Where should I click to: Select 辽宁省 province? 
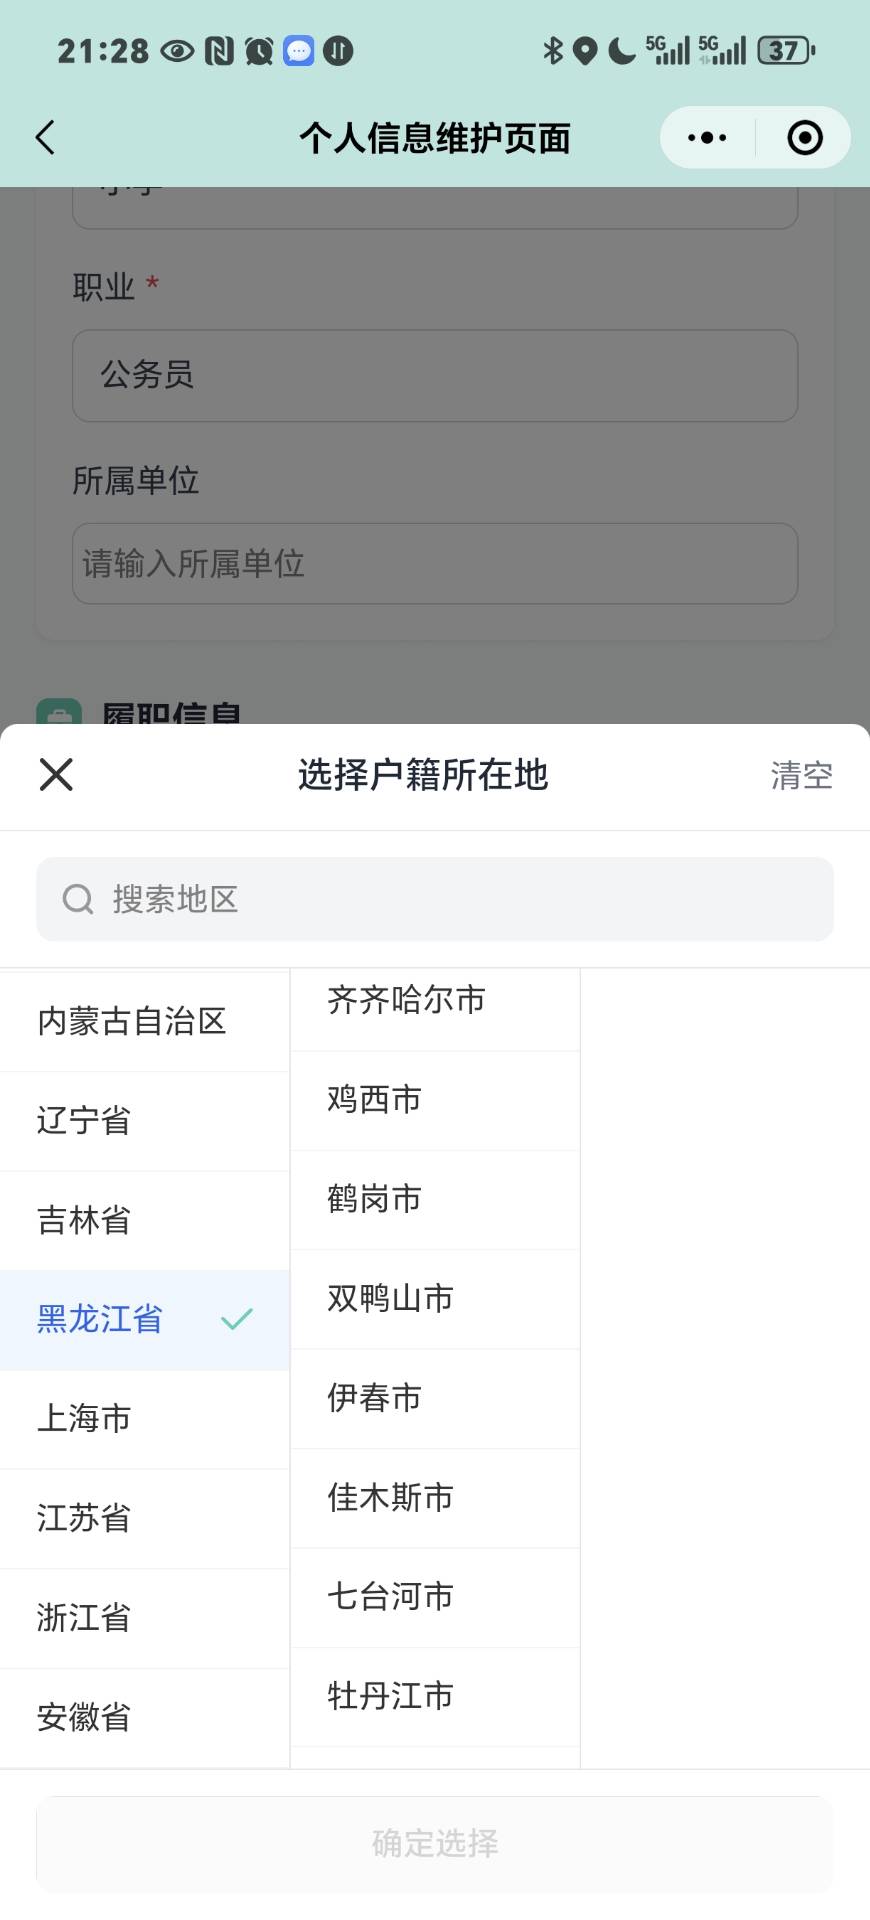pos(84,1120)
